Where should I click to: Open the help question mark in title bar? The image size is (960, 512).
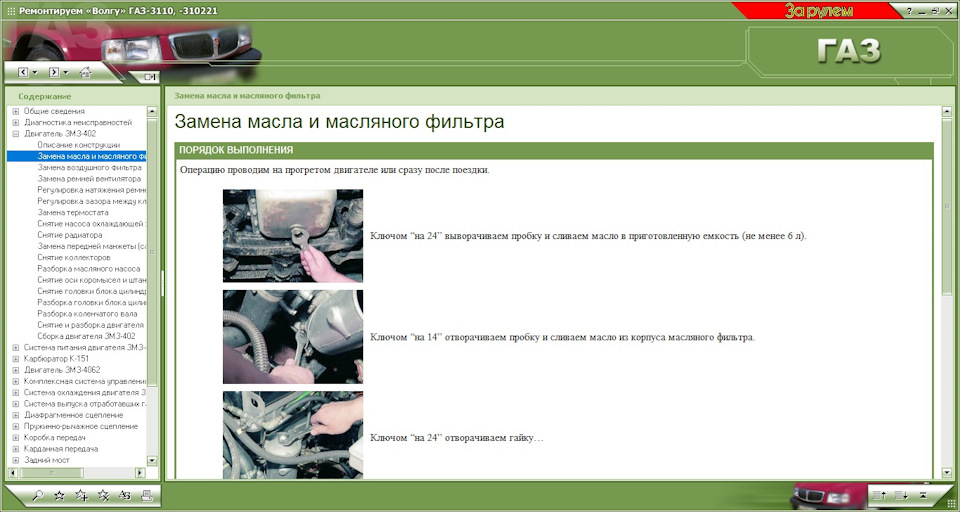(909, 11)
